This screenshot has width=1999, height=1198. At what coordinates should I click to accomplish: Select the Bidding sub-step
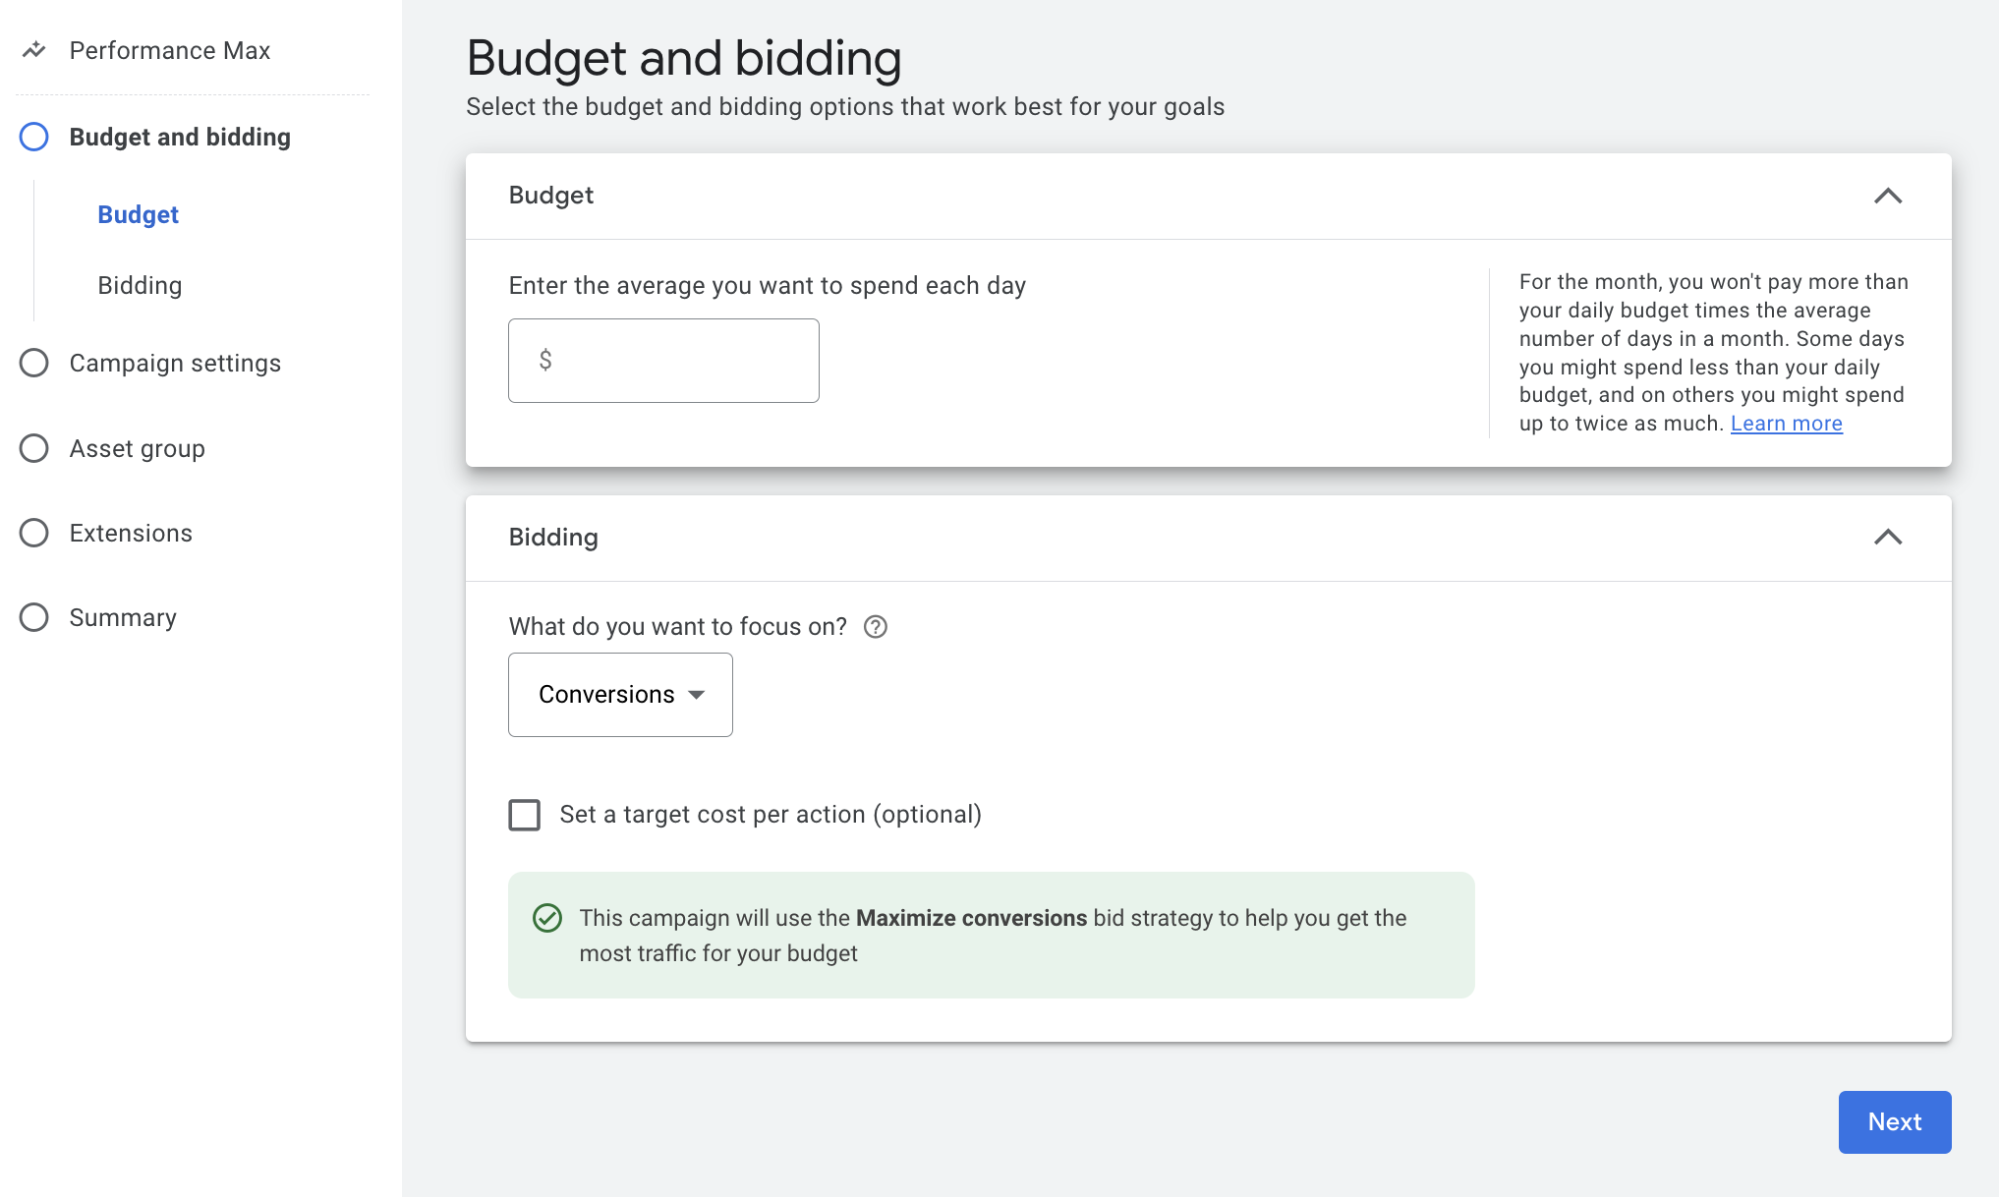pos(138,284)
